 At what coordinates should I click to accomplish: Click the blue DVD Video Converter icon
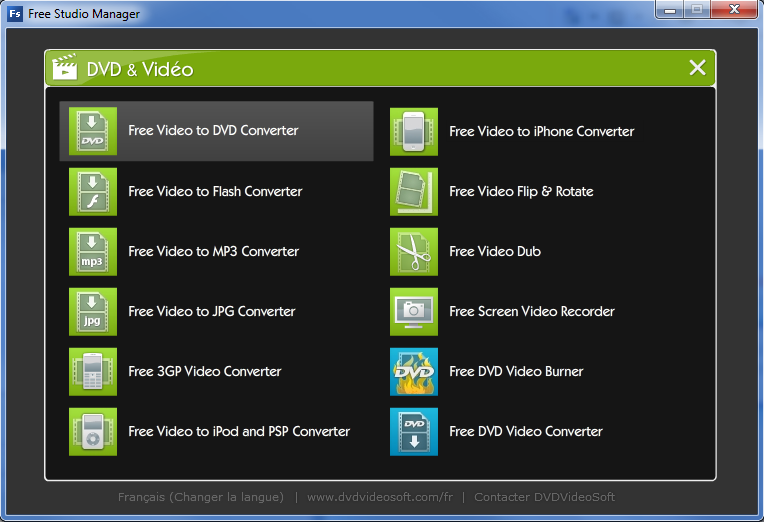coord(414,431)
